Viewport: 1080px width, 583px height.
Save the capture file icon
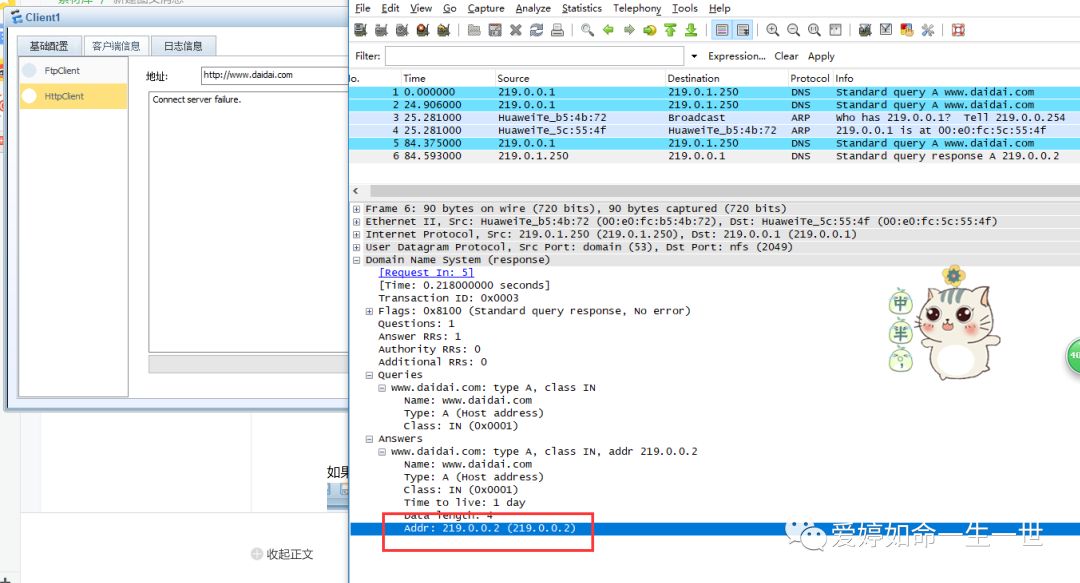(495, 30)
